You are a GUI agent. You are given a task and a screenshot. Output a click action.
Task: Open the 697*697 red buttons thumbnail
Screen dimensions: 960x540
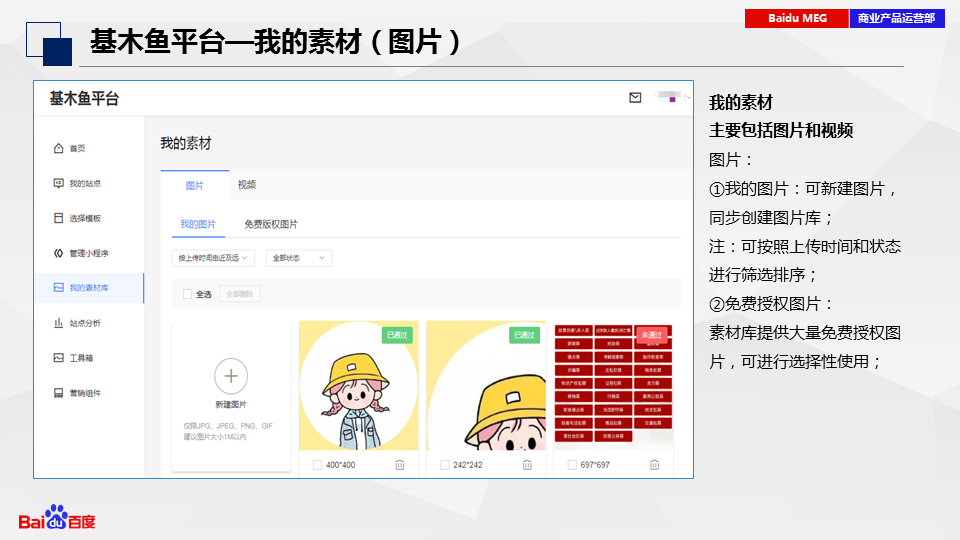613,386
